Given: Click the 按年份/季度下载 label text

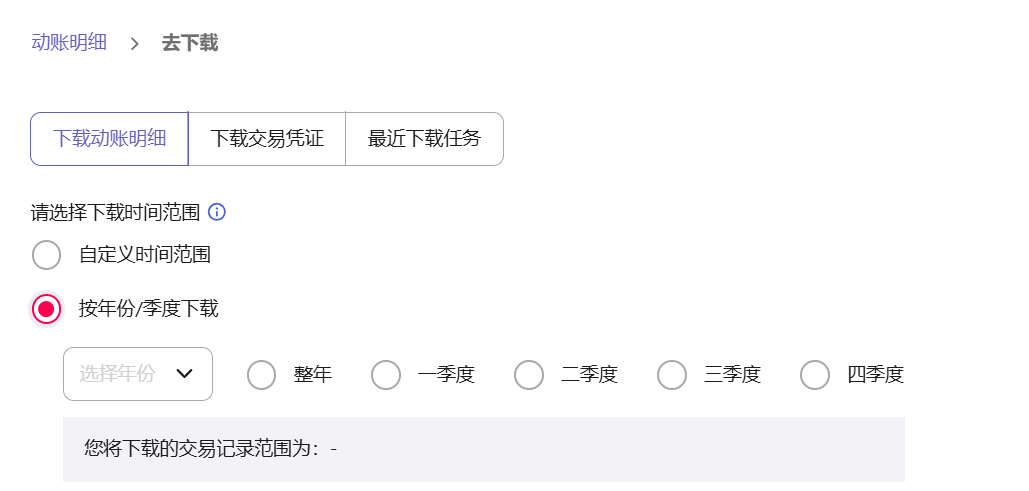Looking at the screenshot, I should (149, 309).
